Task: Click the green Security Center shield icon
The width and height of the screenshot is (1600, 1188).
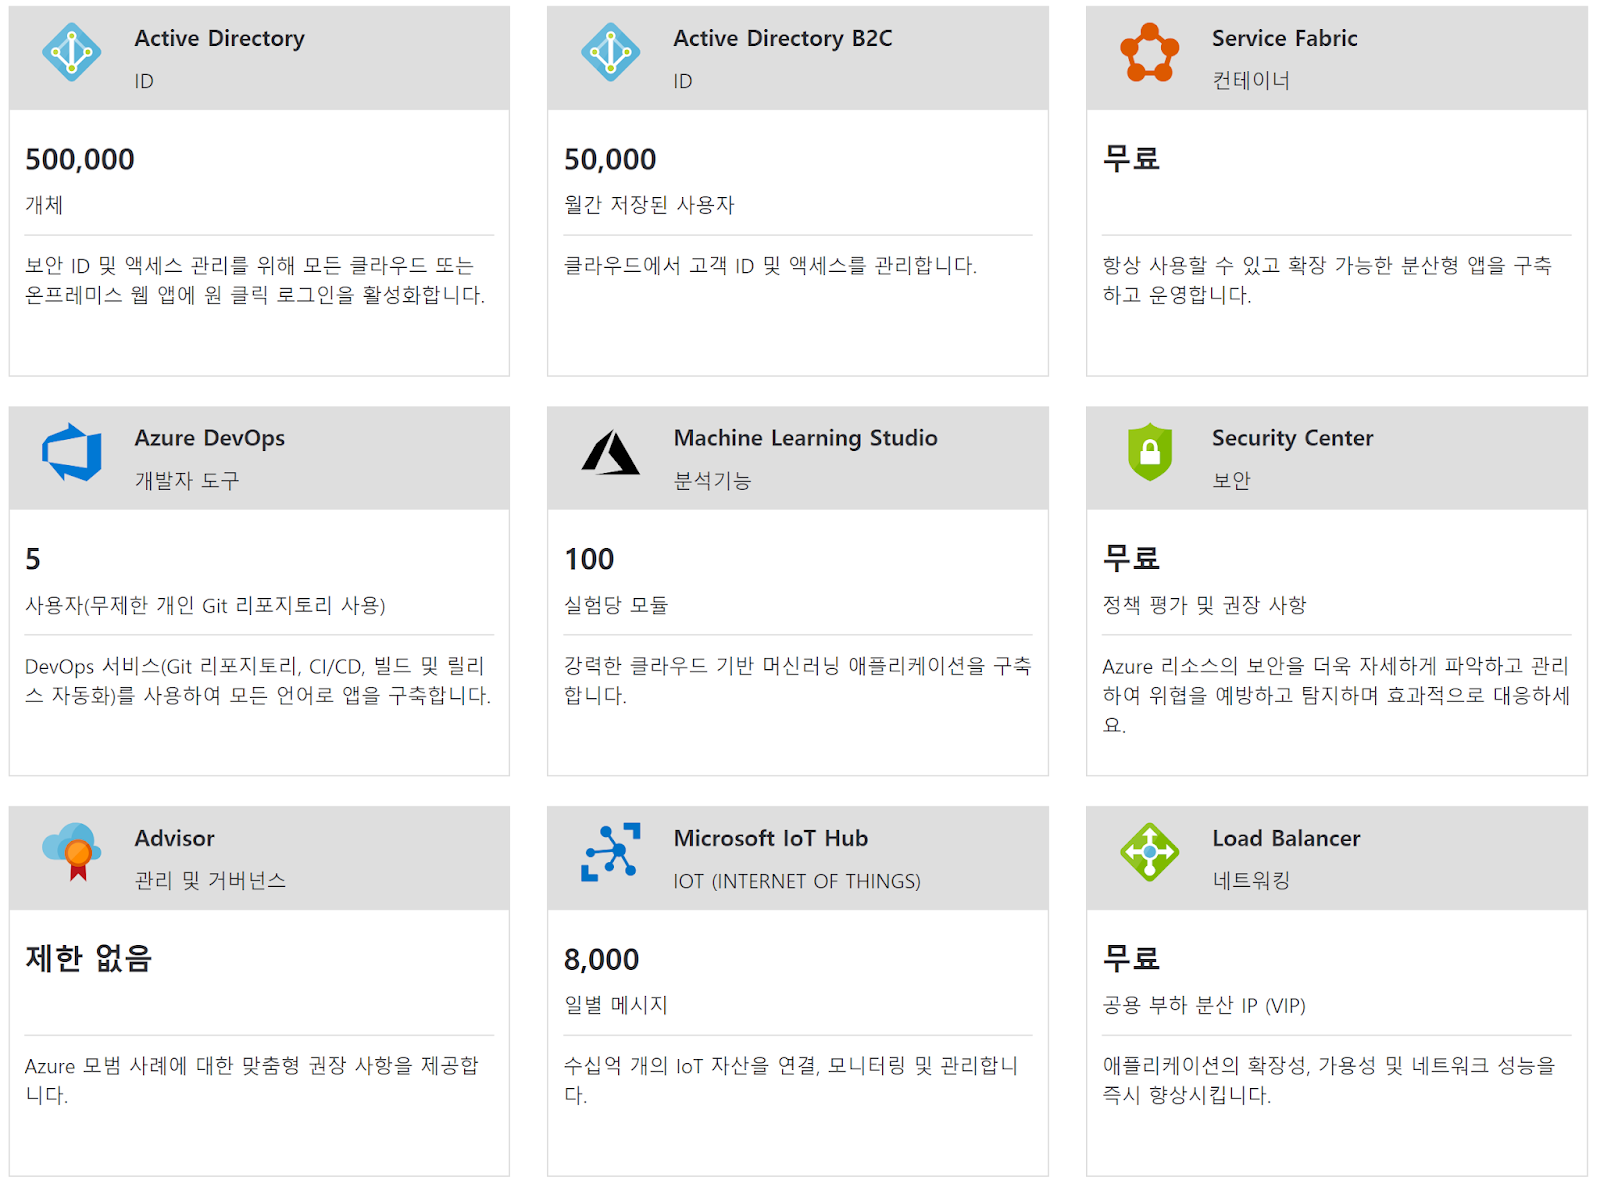Action: [x=1150, y=452]
